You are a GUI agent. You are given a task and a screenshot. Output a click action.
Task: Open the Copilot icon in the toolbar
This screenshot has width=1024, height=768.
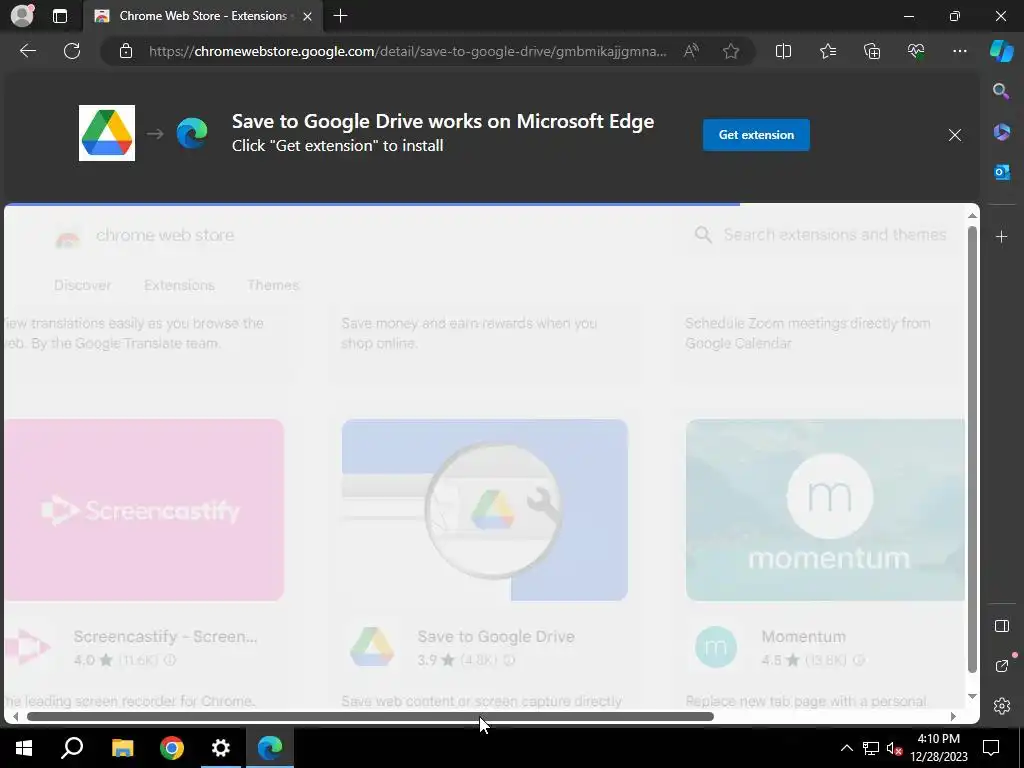[1002, 51]
